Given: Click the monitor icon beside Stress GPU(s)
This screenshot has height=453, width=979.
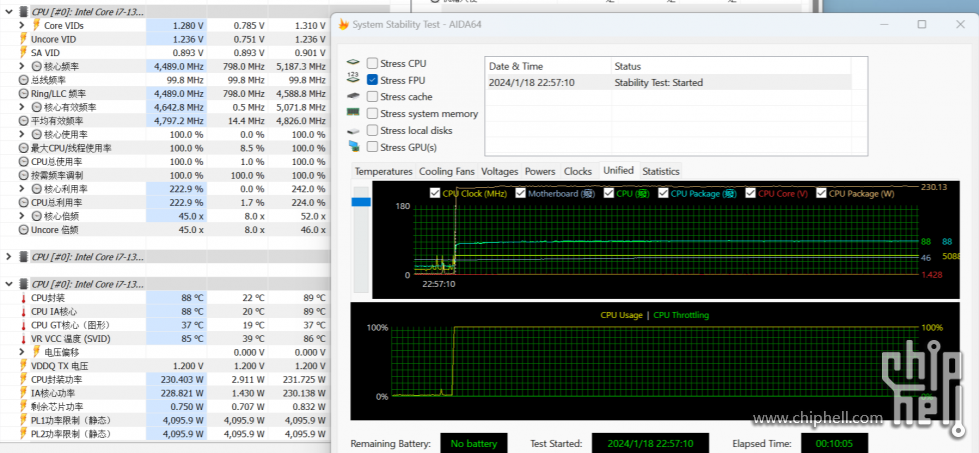Looking at the screenshot, I should (x=353, y=147).
